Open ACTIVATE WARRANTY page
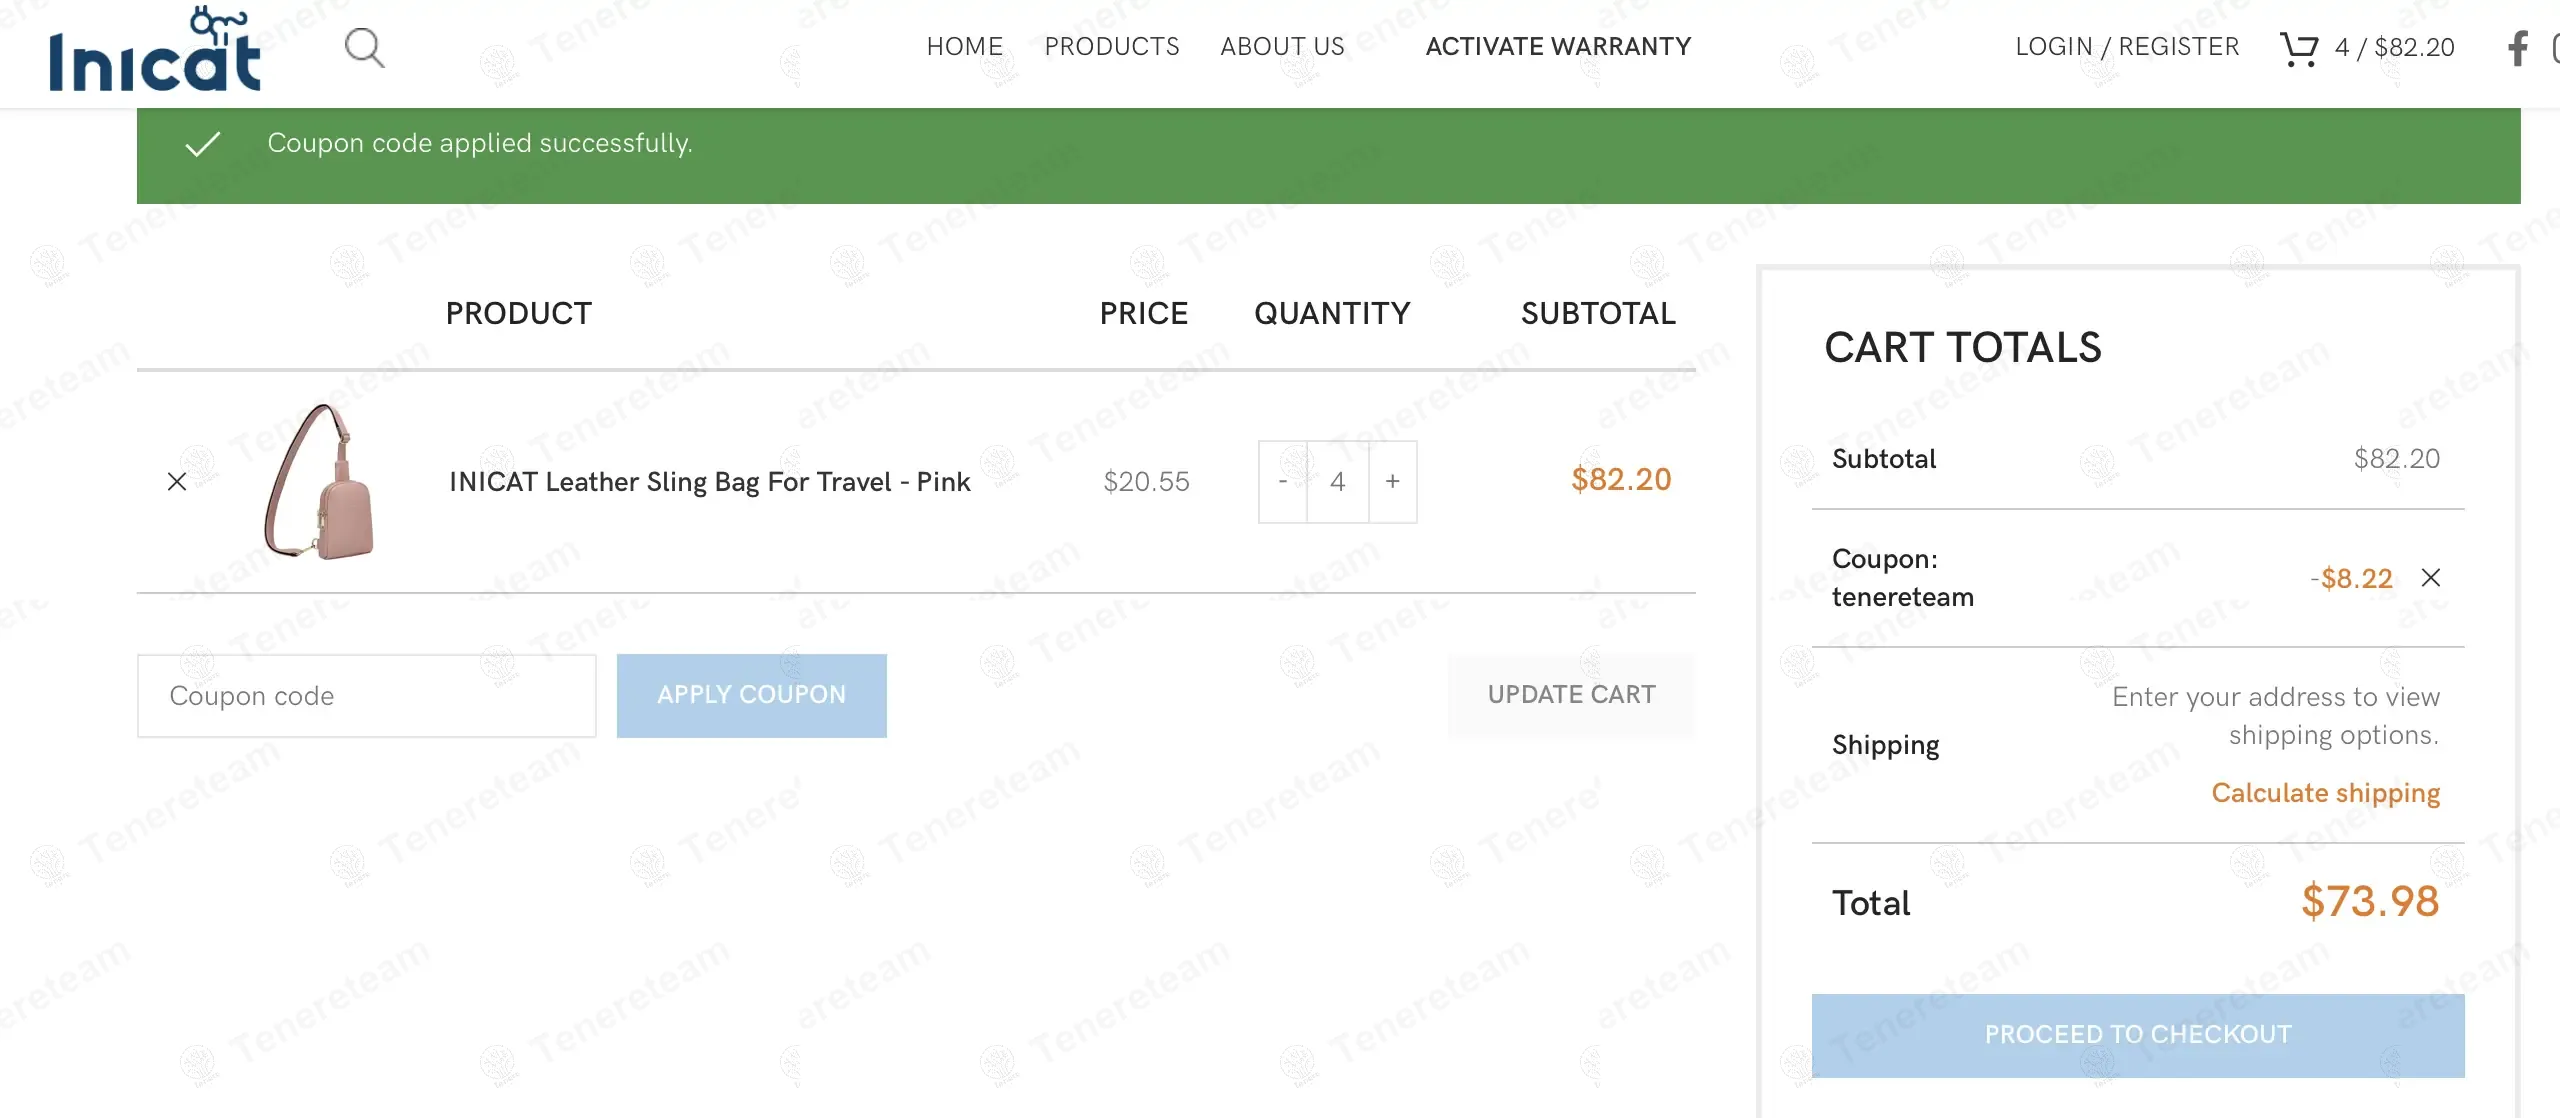The image size is (2560, 1118). point(1558,47)
